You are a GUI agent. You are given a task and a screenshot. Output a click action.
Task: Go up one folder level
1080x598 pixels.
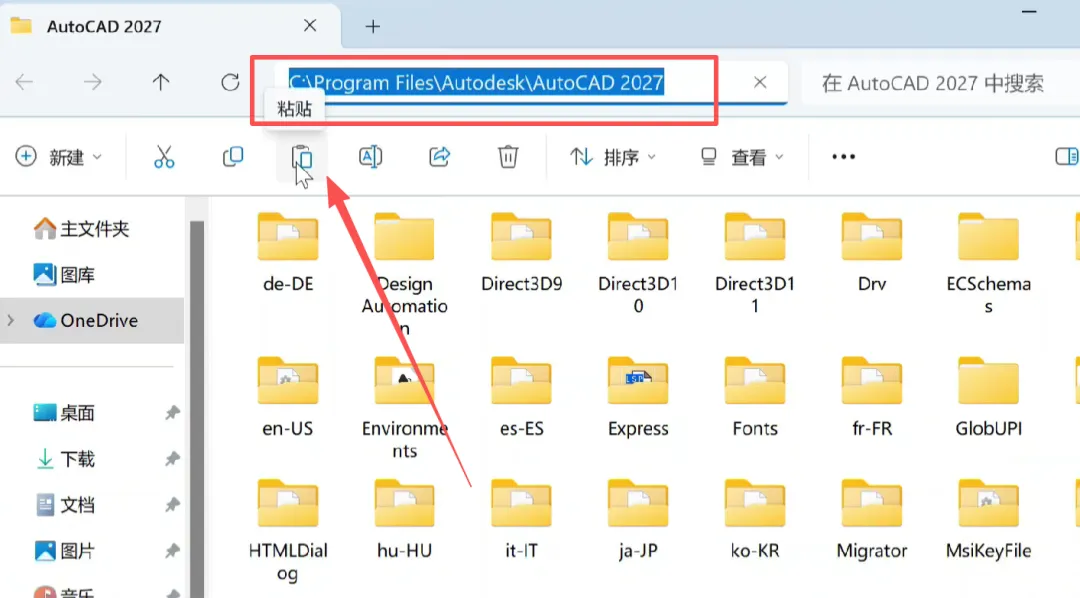161,83
